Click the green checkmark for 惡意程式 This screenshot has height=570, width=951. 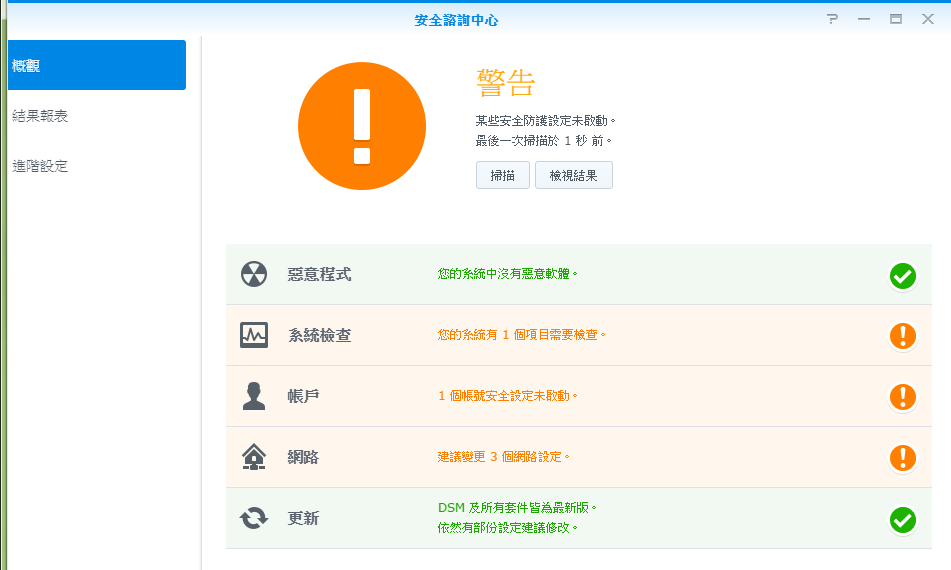pyautogui.click(x=902, y=276)
